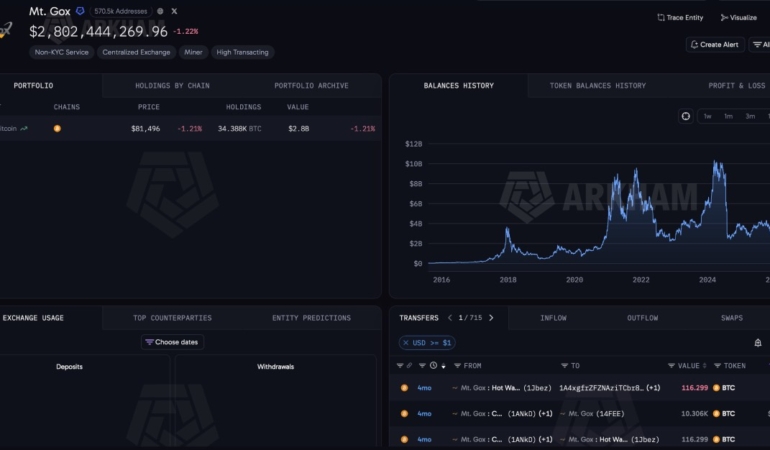Image resolution: width=770 pixels, height=450 pixels.
Task: Select the 1m chart range
Action: tap(728, 116)
